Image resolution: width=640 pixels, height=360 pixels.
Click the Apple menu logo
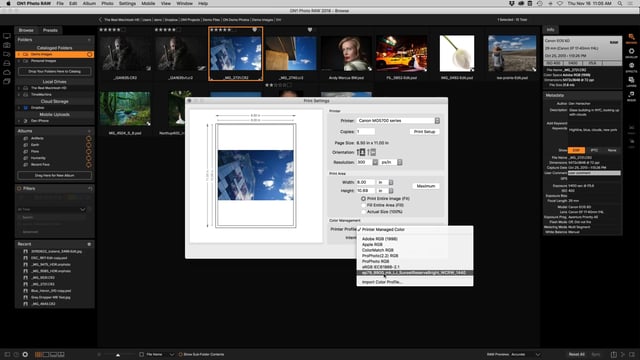[8, 4]
